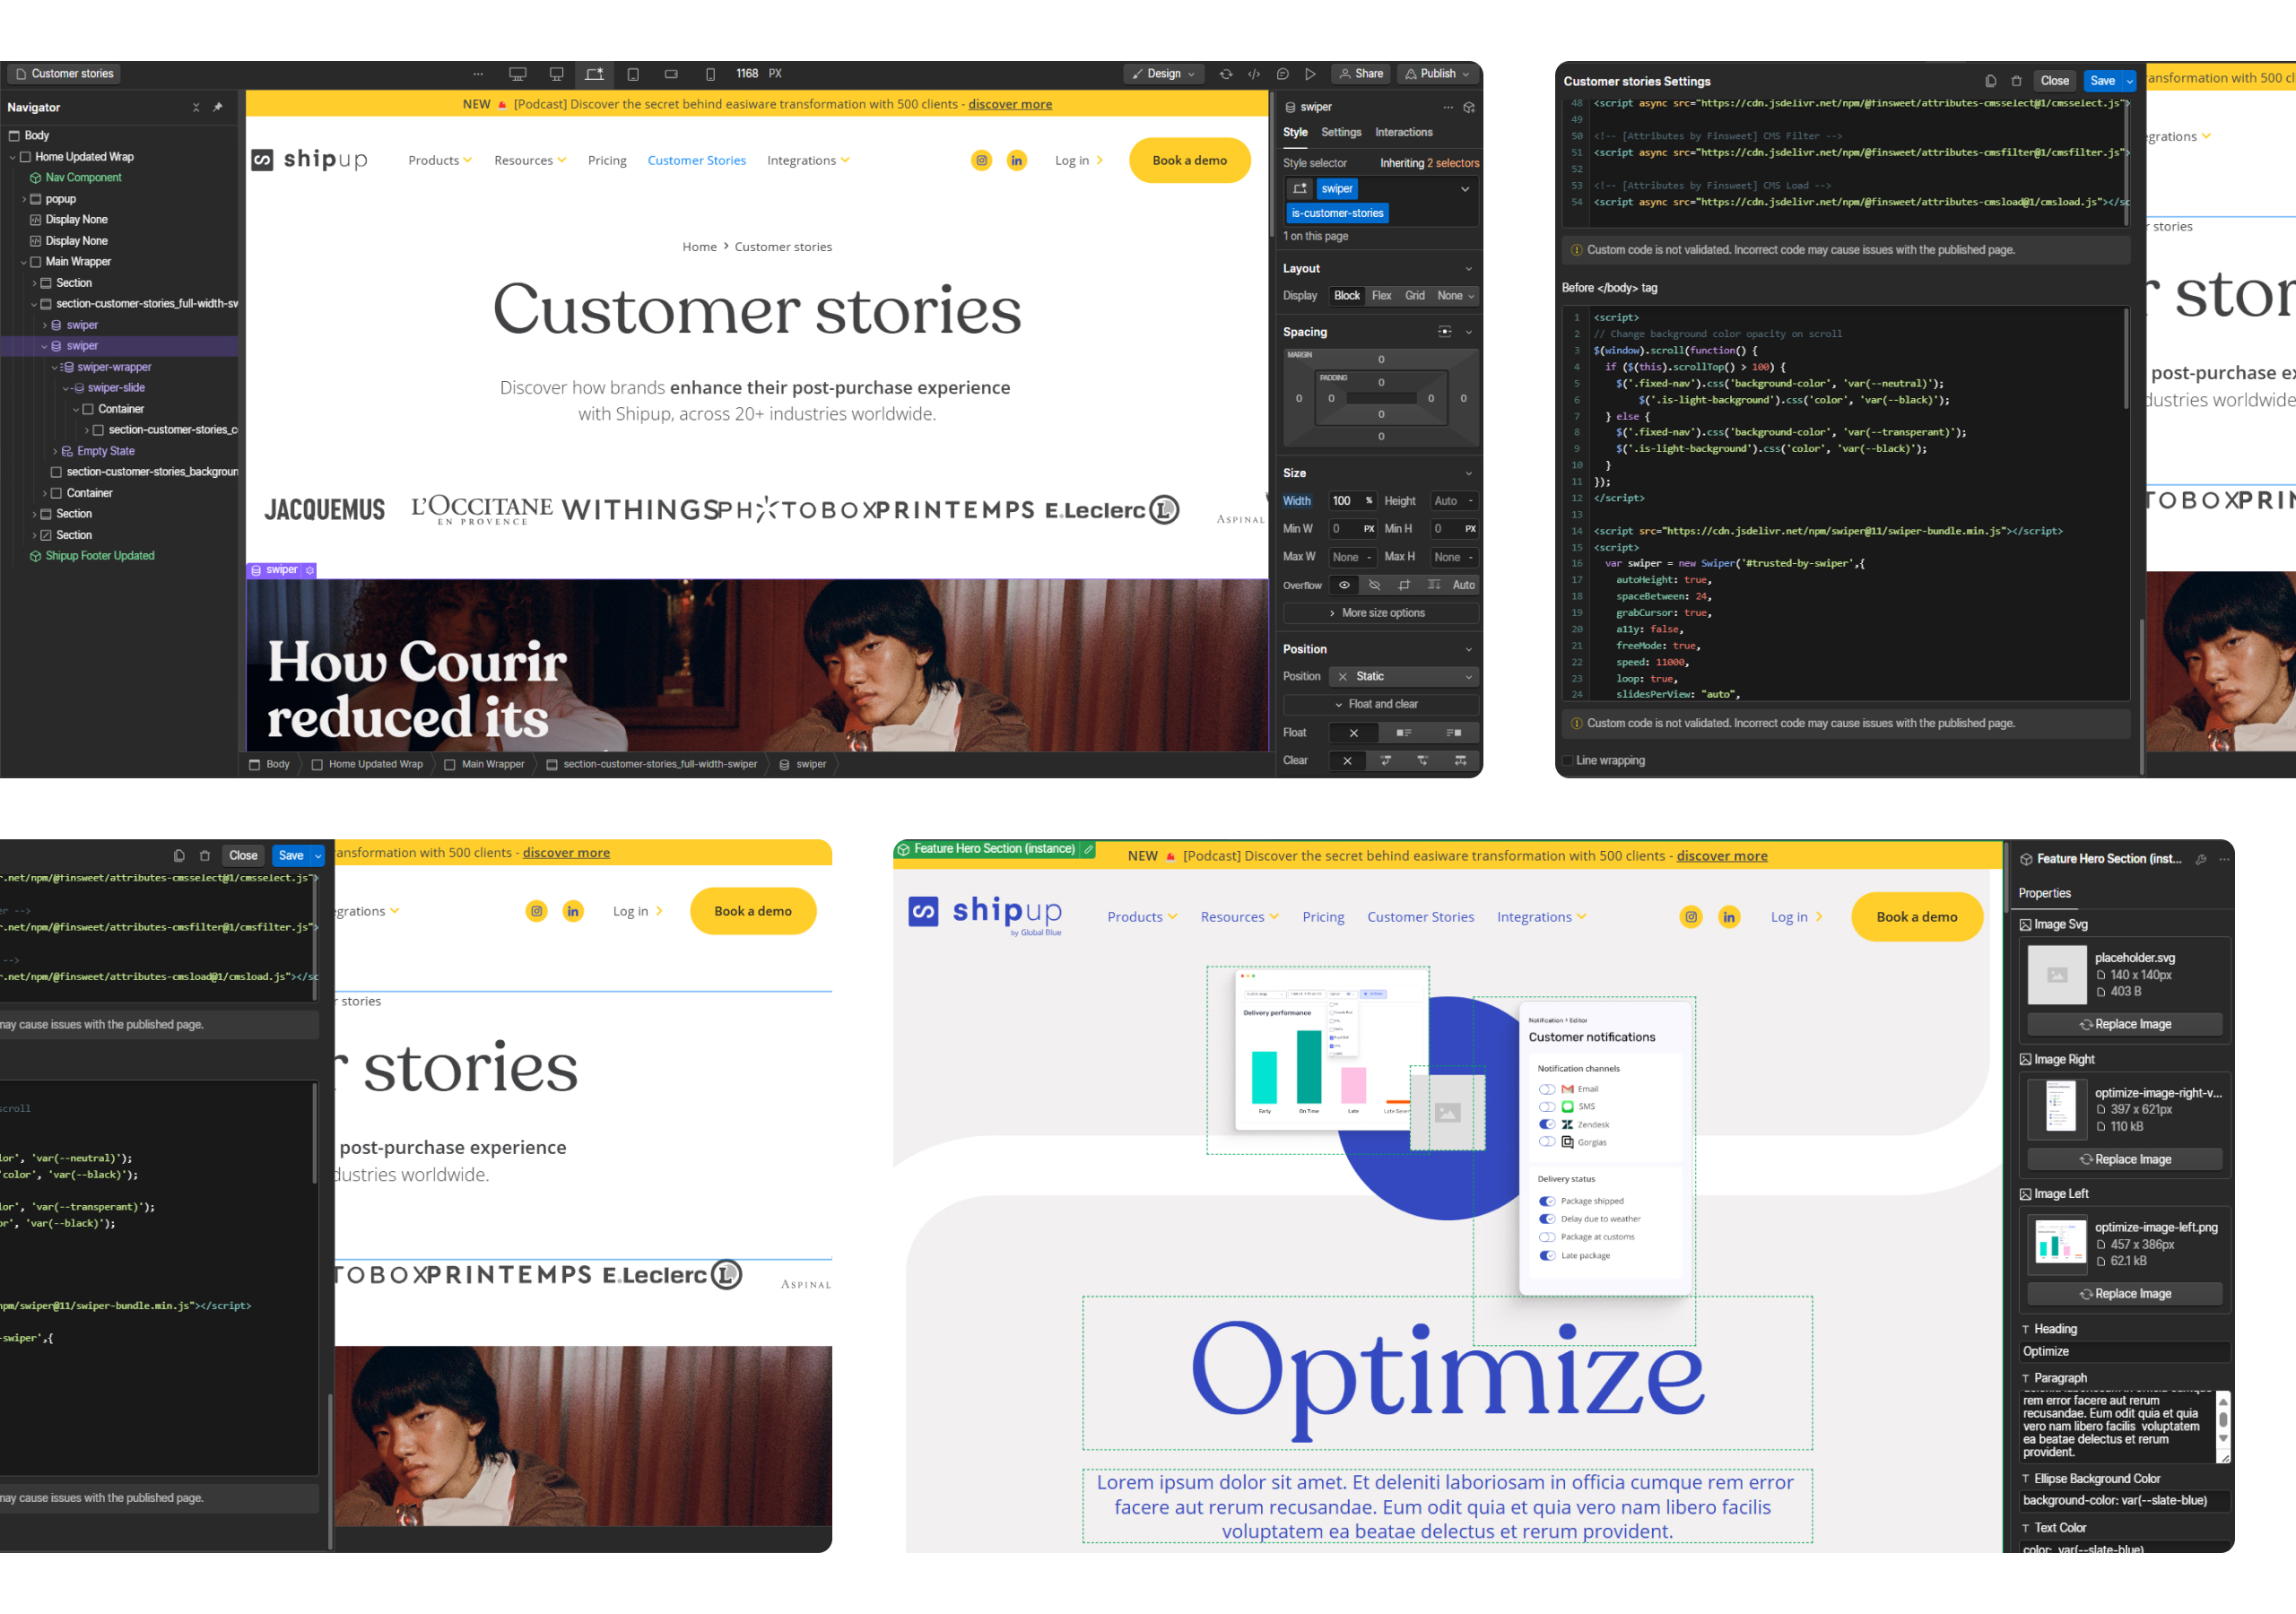Open the Customer stories page tab
Viewport: 2296px width, 1614px height.
(x=64, y=74)
